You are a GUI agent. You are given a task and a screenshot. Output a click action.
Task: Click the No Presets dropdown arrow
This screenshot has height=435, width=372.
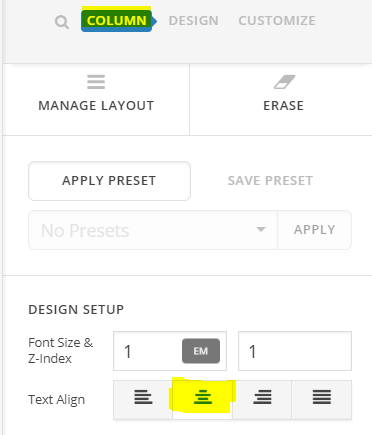[x=261, y=229]
